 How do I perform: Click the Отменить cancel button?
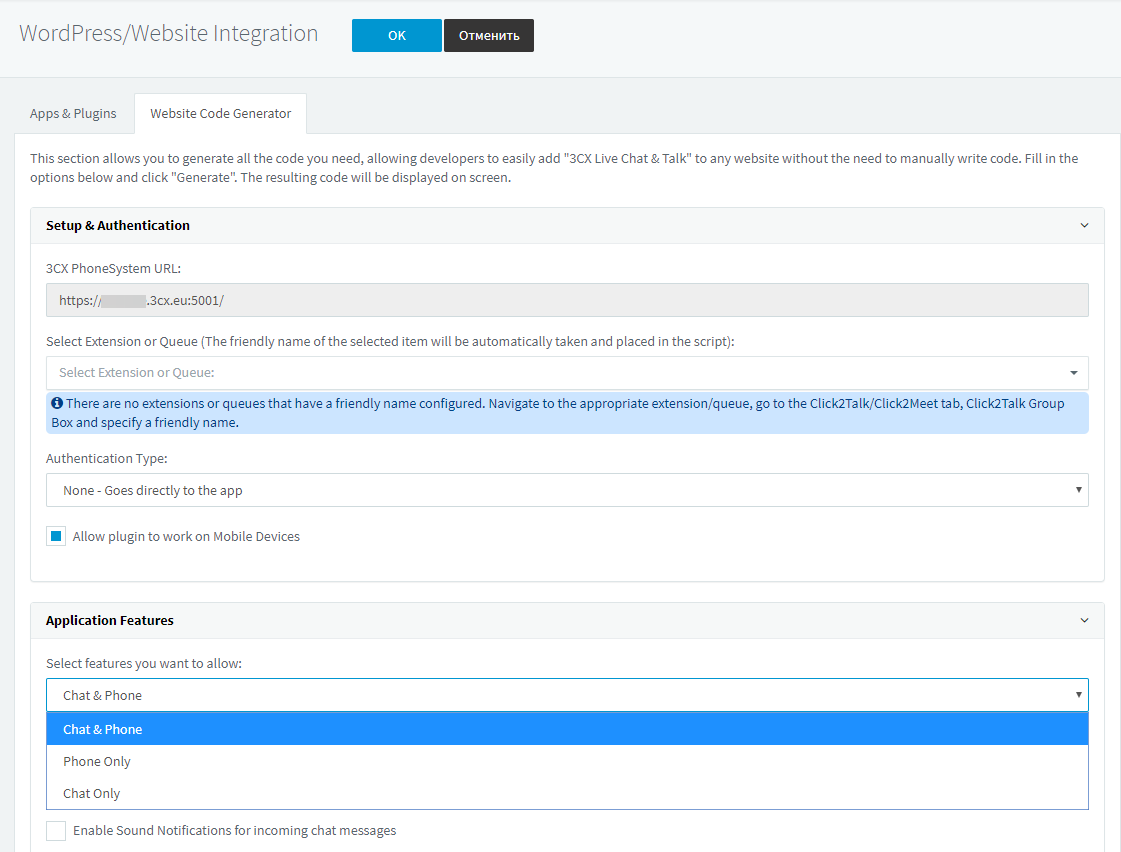[x=489, y=36]
